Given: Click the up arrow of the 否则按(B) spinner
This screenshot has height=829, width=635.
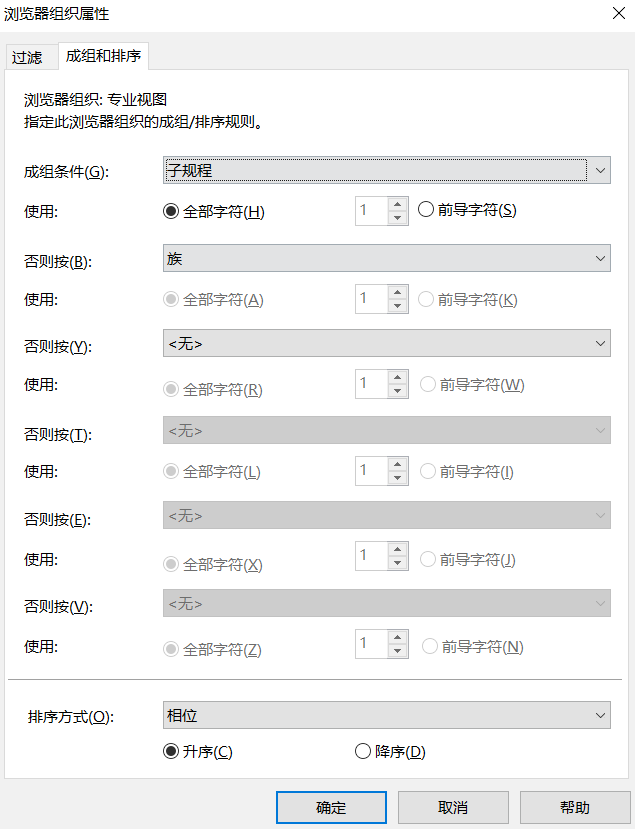Looking at the screenshot, I should (x=397, y=292).
